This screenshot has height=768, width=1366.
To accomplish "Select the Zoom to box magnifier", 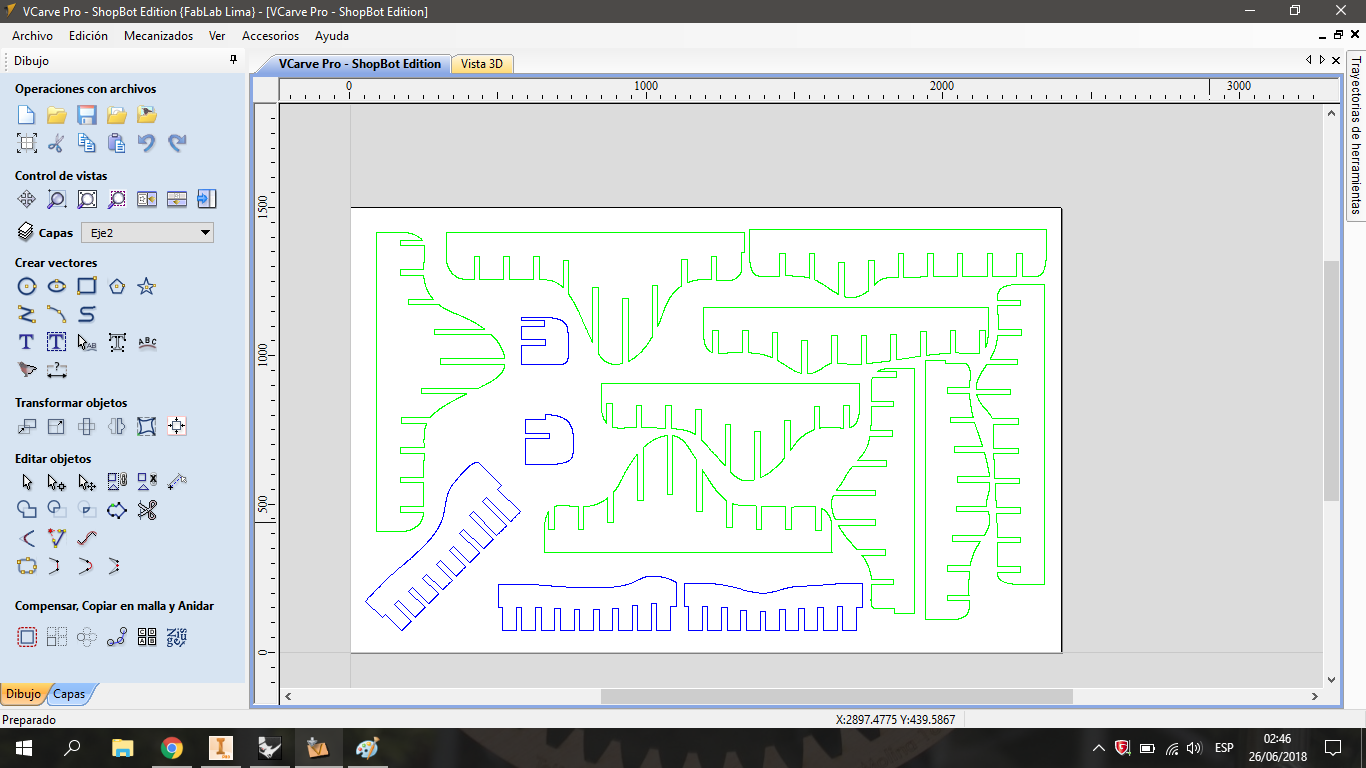I will click(x=57, y=199).
